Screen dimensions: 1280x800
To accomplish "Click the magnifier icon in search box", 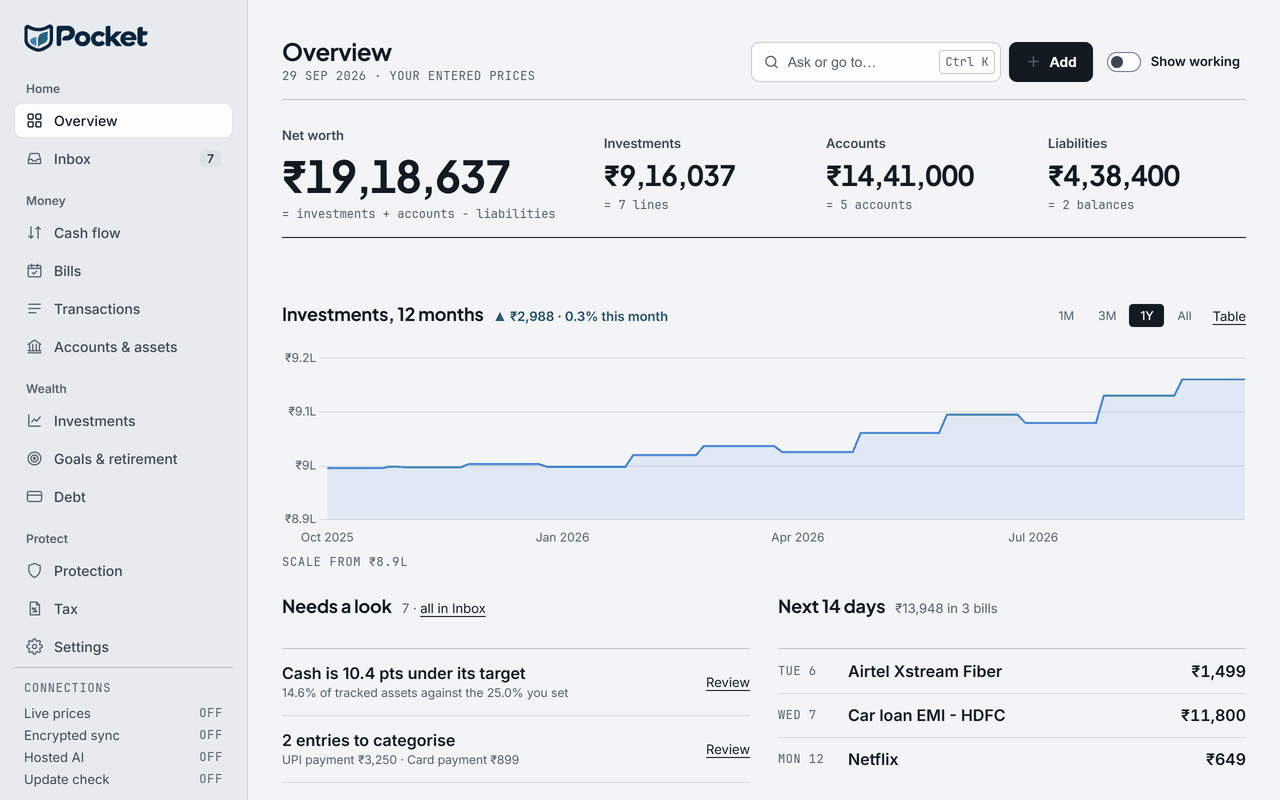I will click(x=771, y=62).
